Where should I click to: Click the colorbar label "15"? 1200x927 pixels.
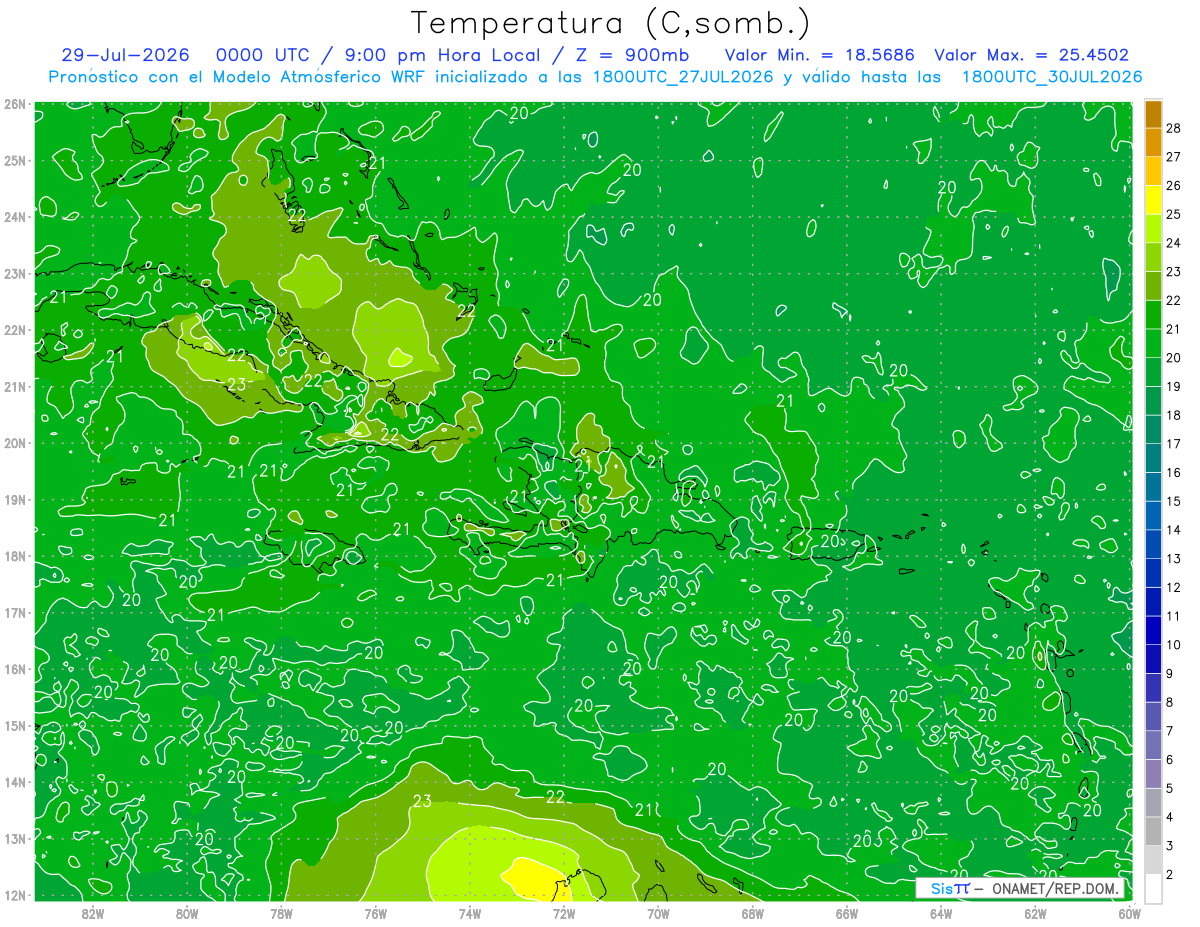click(1174, 501)
